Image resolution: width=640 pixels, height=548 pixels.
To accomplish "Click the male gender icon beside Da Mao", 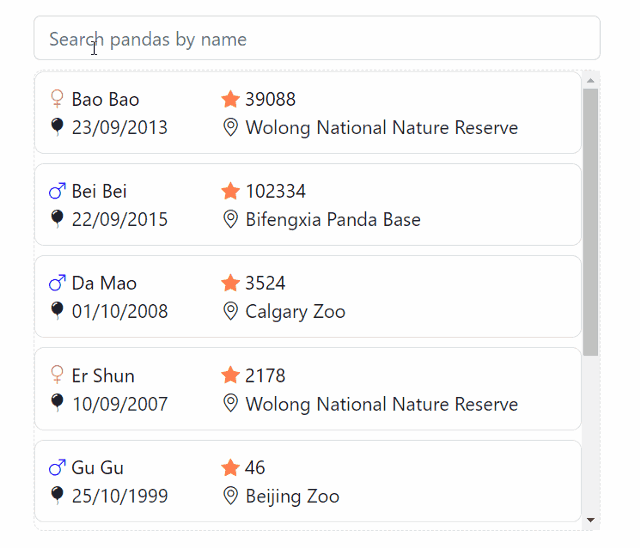I will point(57,283).
